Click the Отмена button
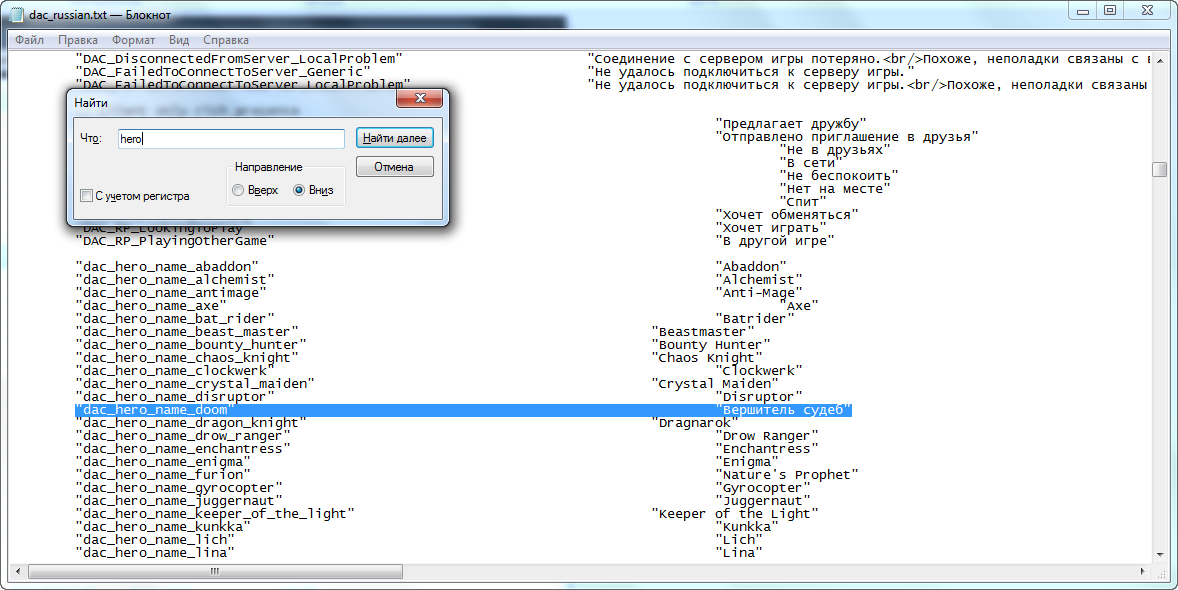Screen dimensions: 1178x590 394,167
